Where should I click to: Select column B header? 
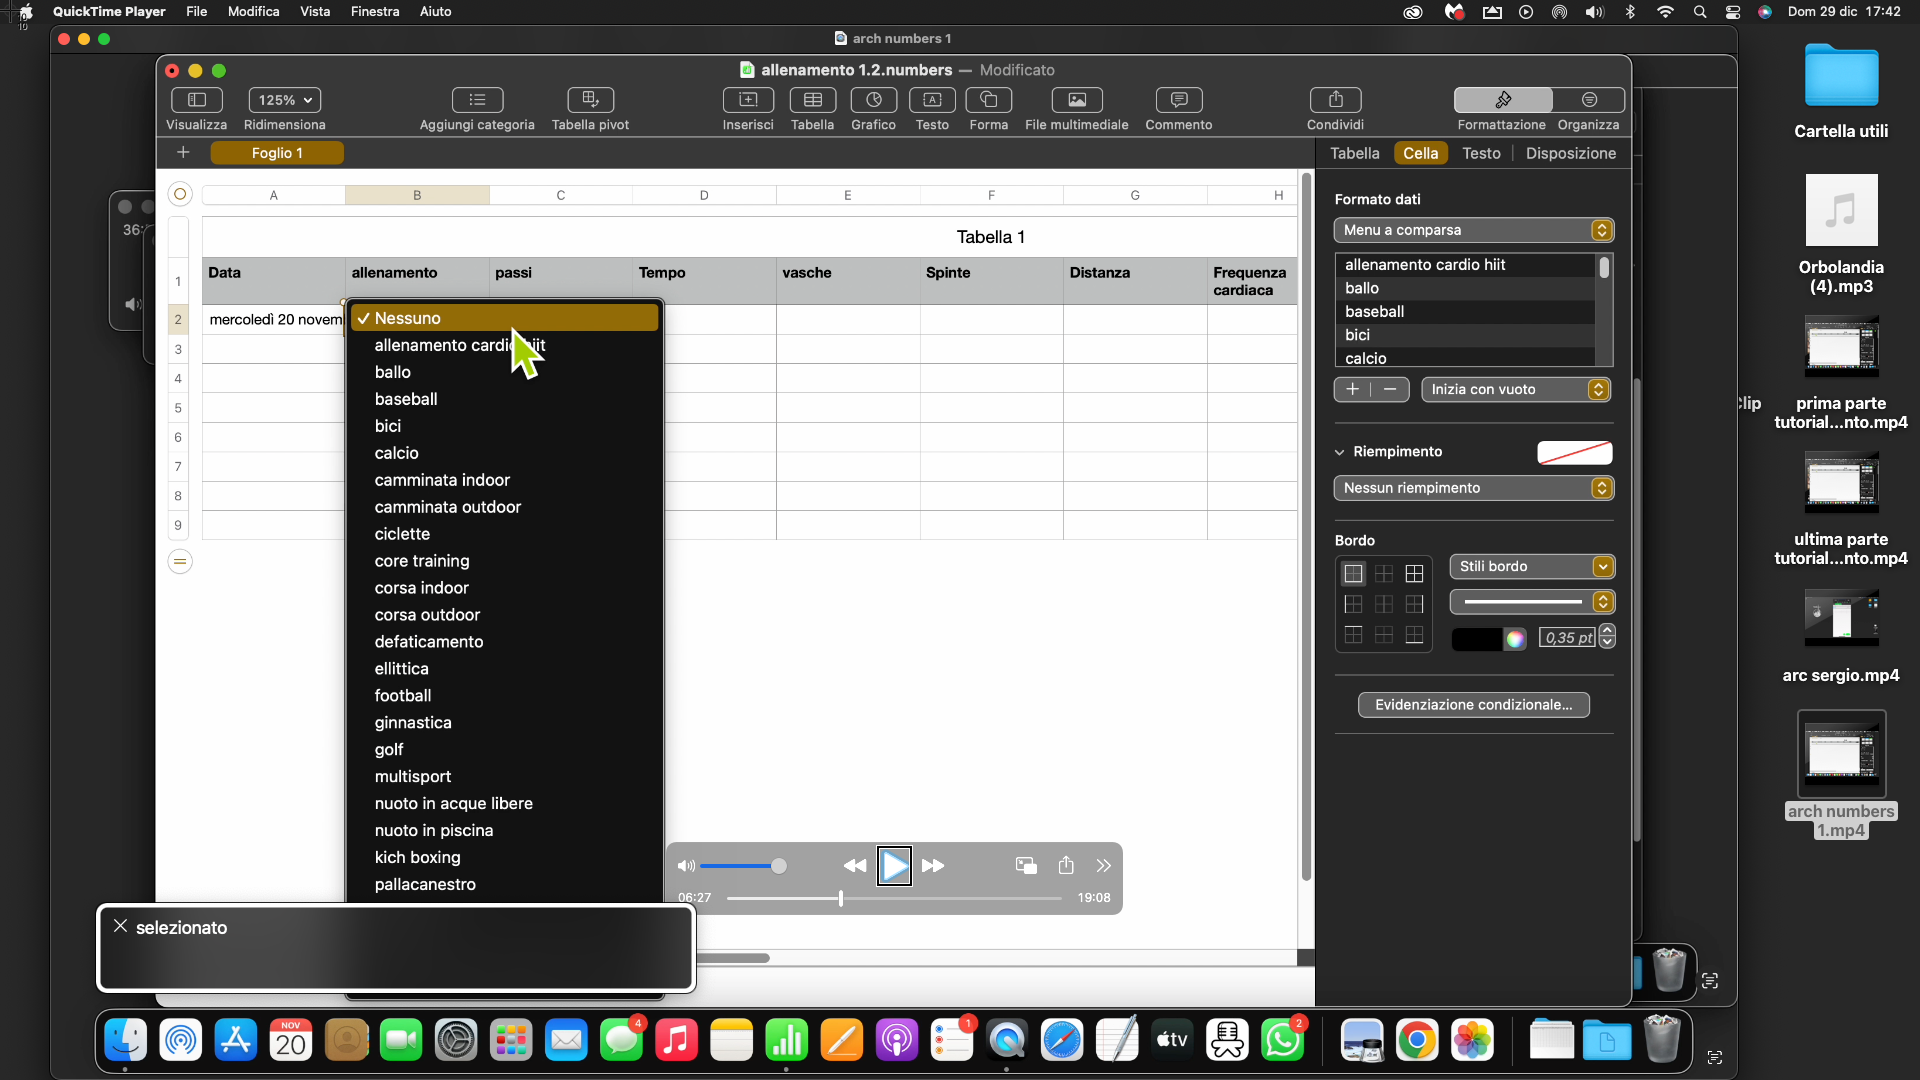[417, 195]
